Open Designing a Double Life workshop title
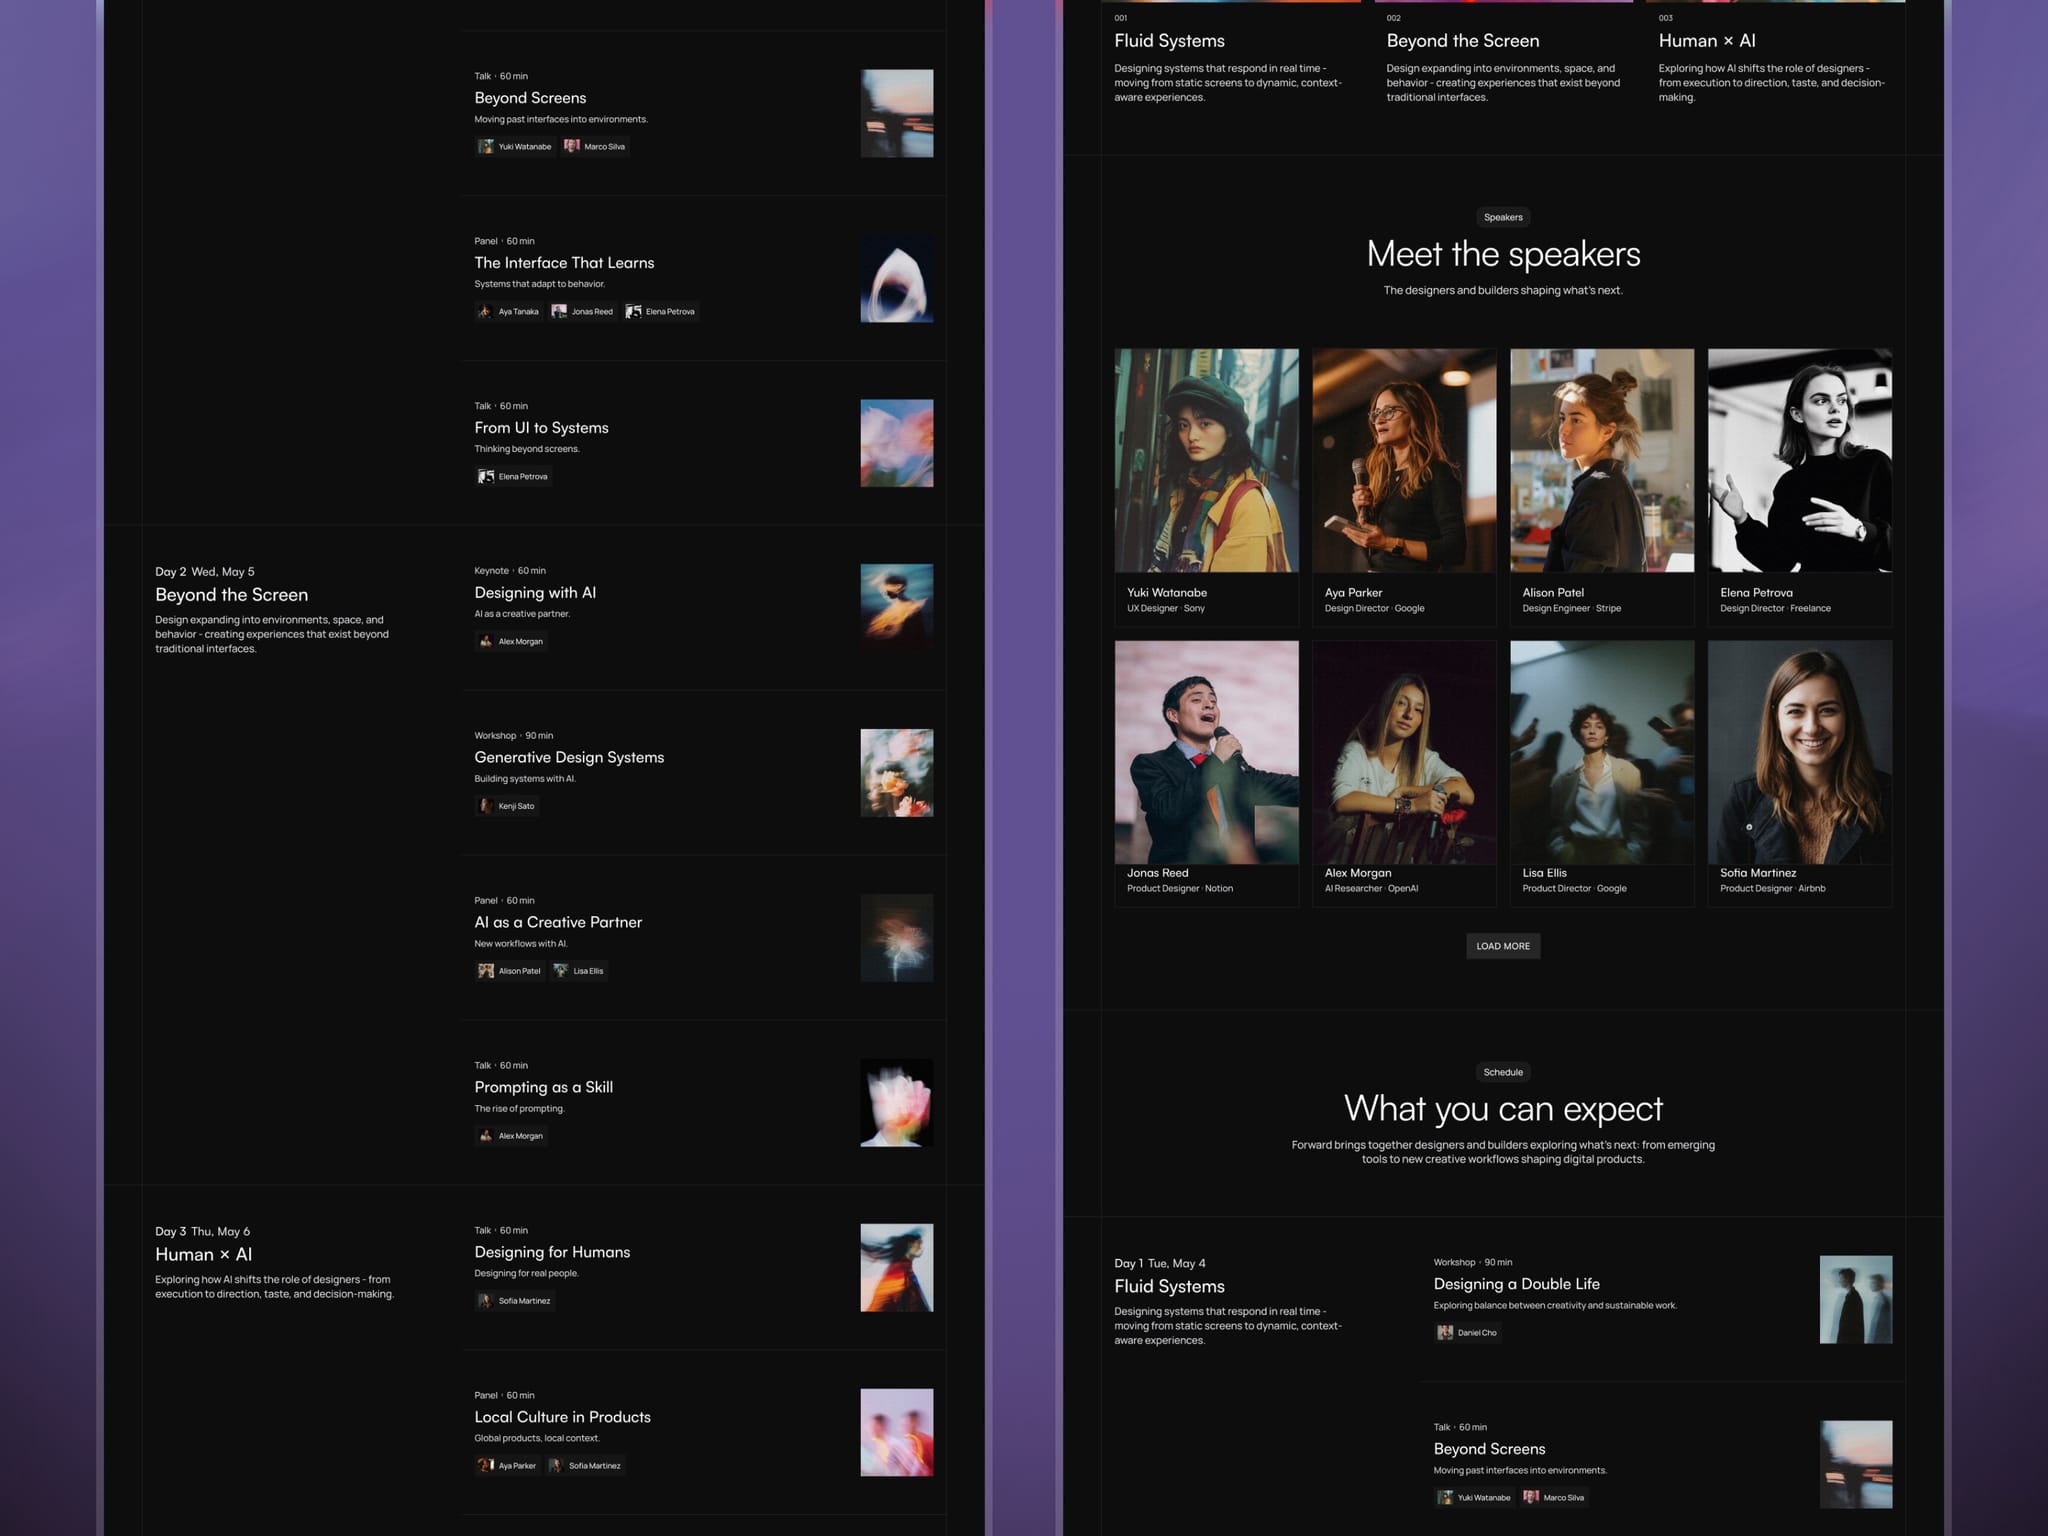Screen dimensions: 2048x1536 click(1516, 1285)
